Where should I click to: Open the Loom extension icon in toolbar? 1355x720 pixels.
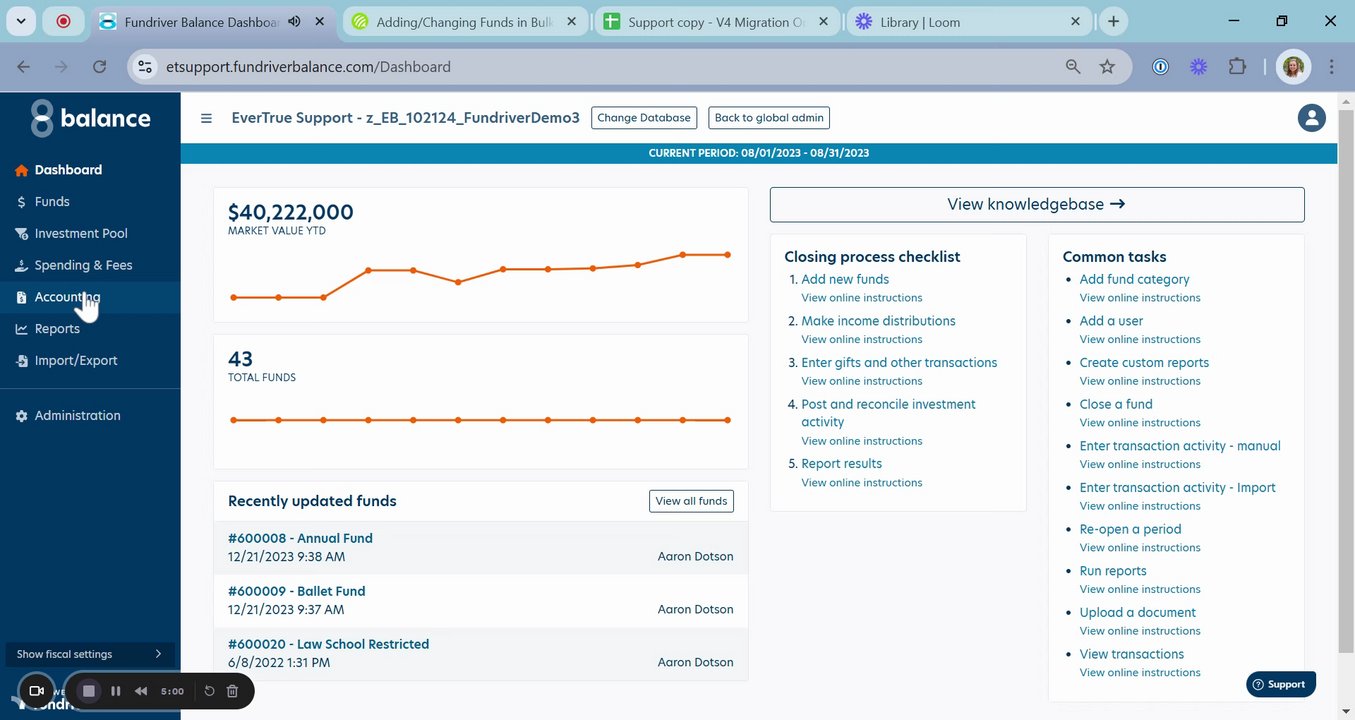pyautogui.click(x=1198, y=67)
